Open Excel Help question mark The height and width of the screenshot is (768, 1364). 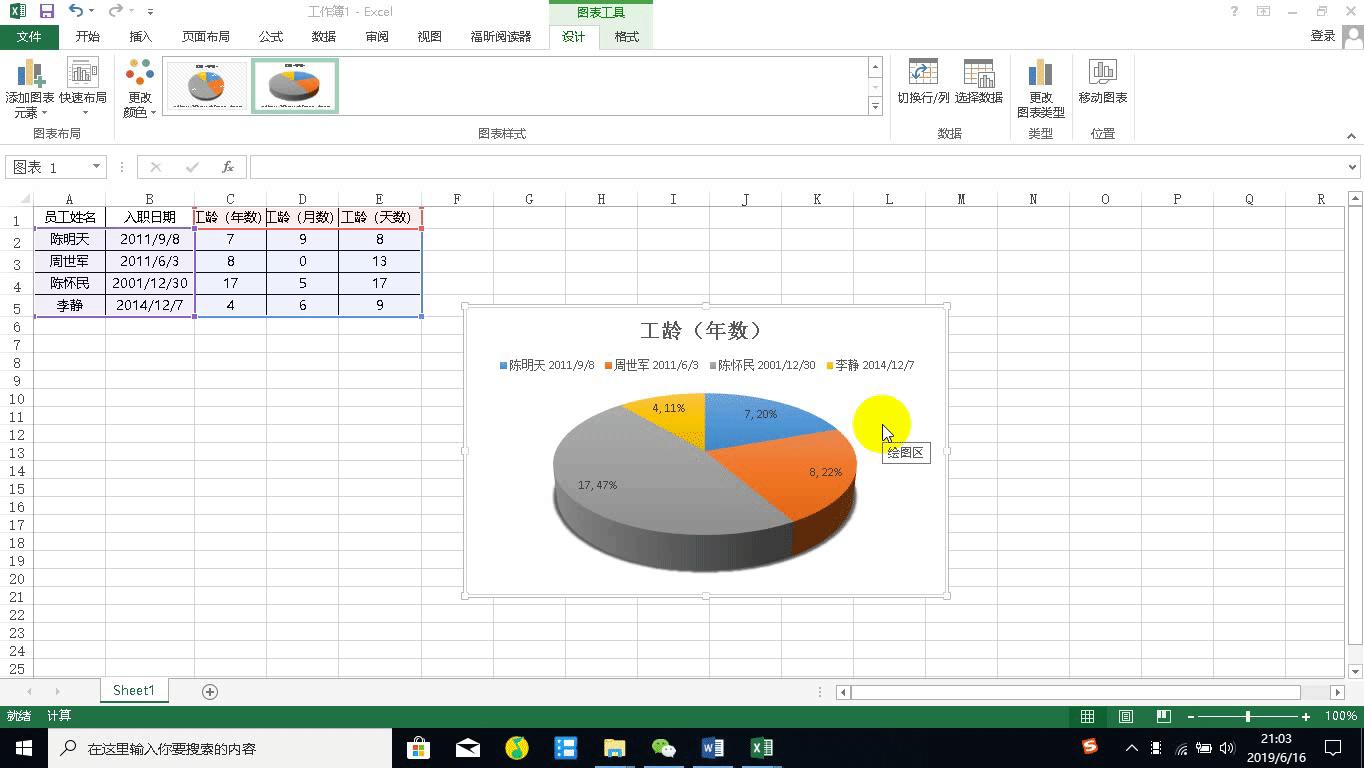(x=1235, y=11)
